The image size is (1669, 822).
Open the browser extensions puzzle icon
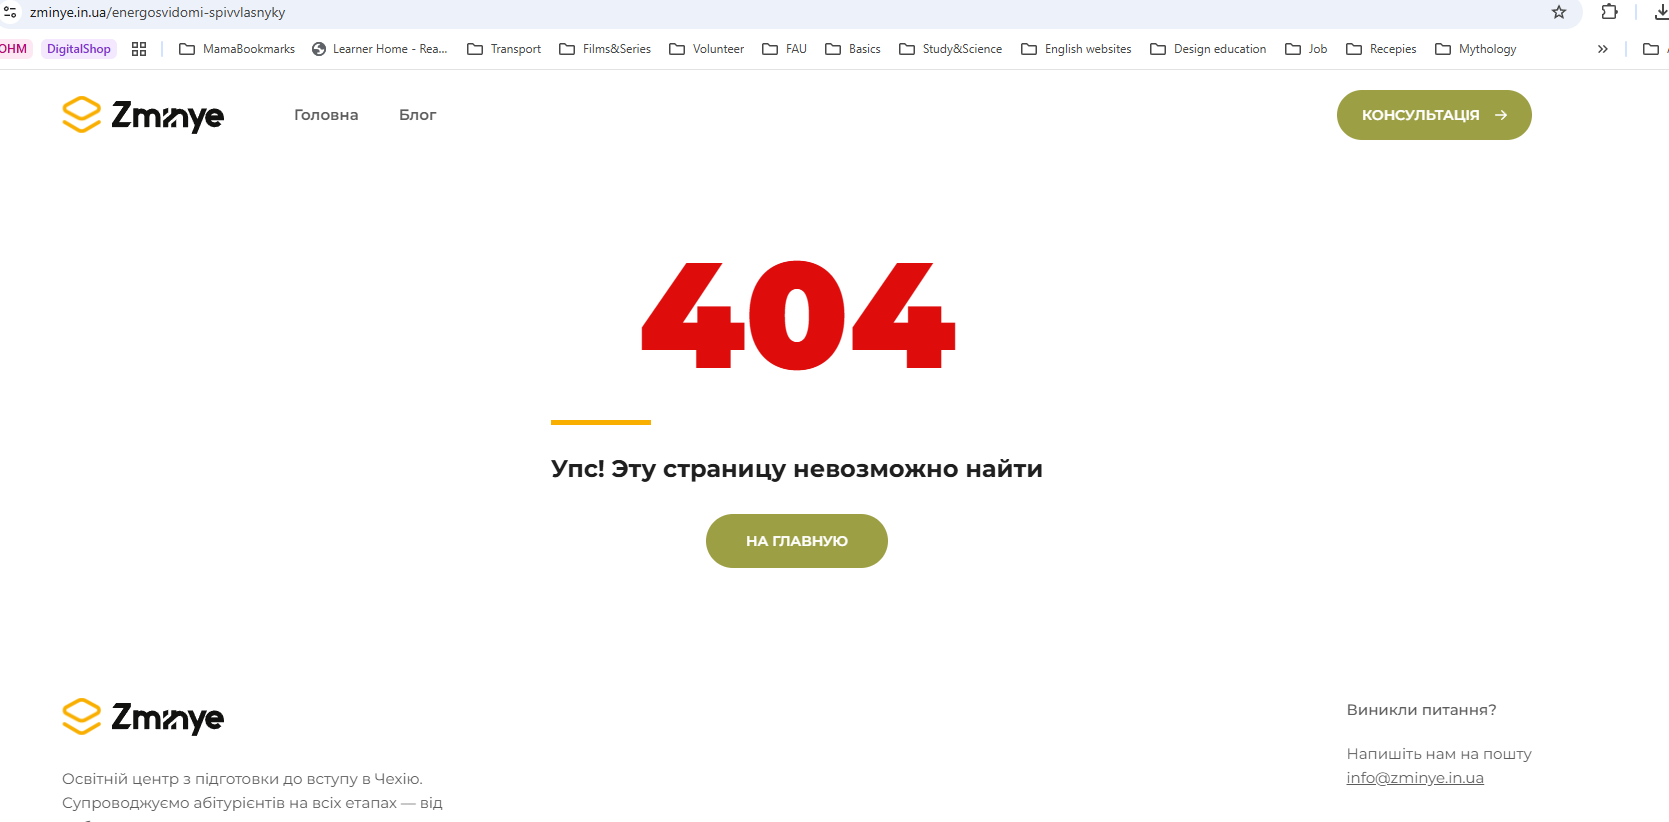[1610, 12]
